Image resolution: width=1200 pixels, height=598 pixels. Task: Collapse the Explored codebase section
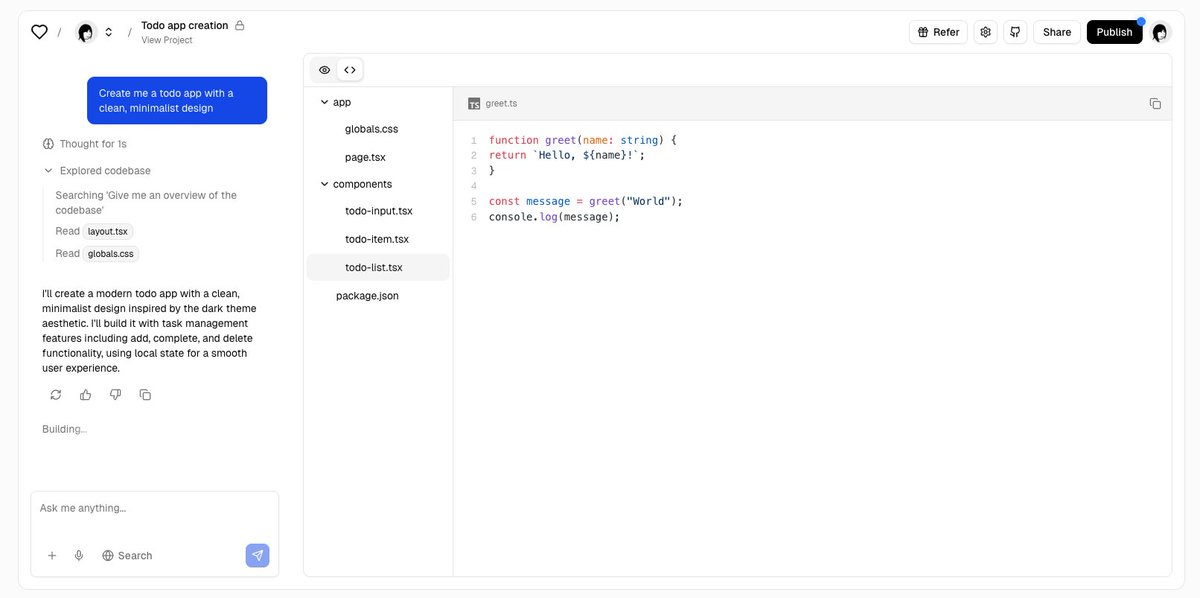click(47, 170)
